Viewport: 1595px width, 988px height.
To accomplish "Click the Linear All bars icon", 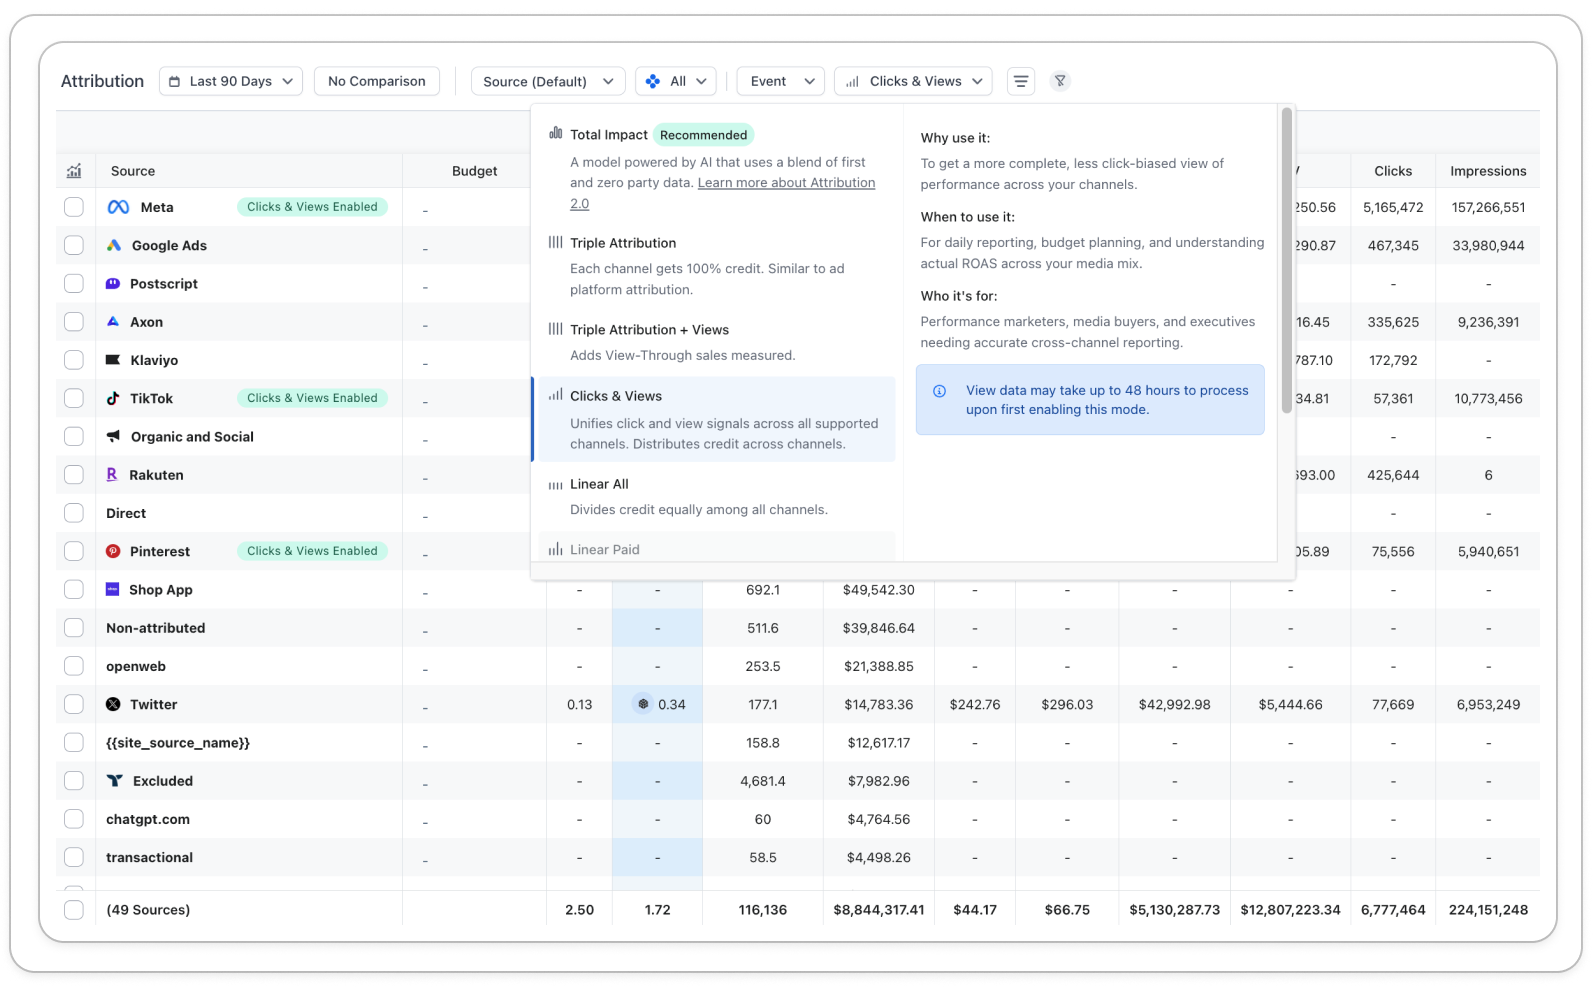I will coord(556,485).
